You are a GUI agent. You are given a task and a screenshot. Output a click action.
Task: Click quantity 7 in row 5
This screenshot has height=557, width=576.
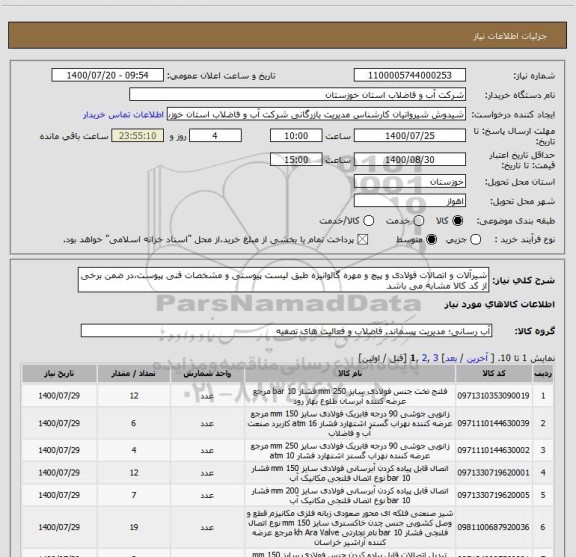click(x=134, y=495)
